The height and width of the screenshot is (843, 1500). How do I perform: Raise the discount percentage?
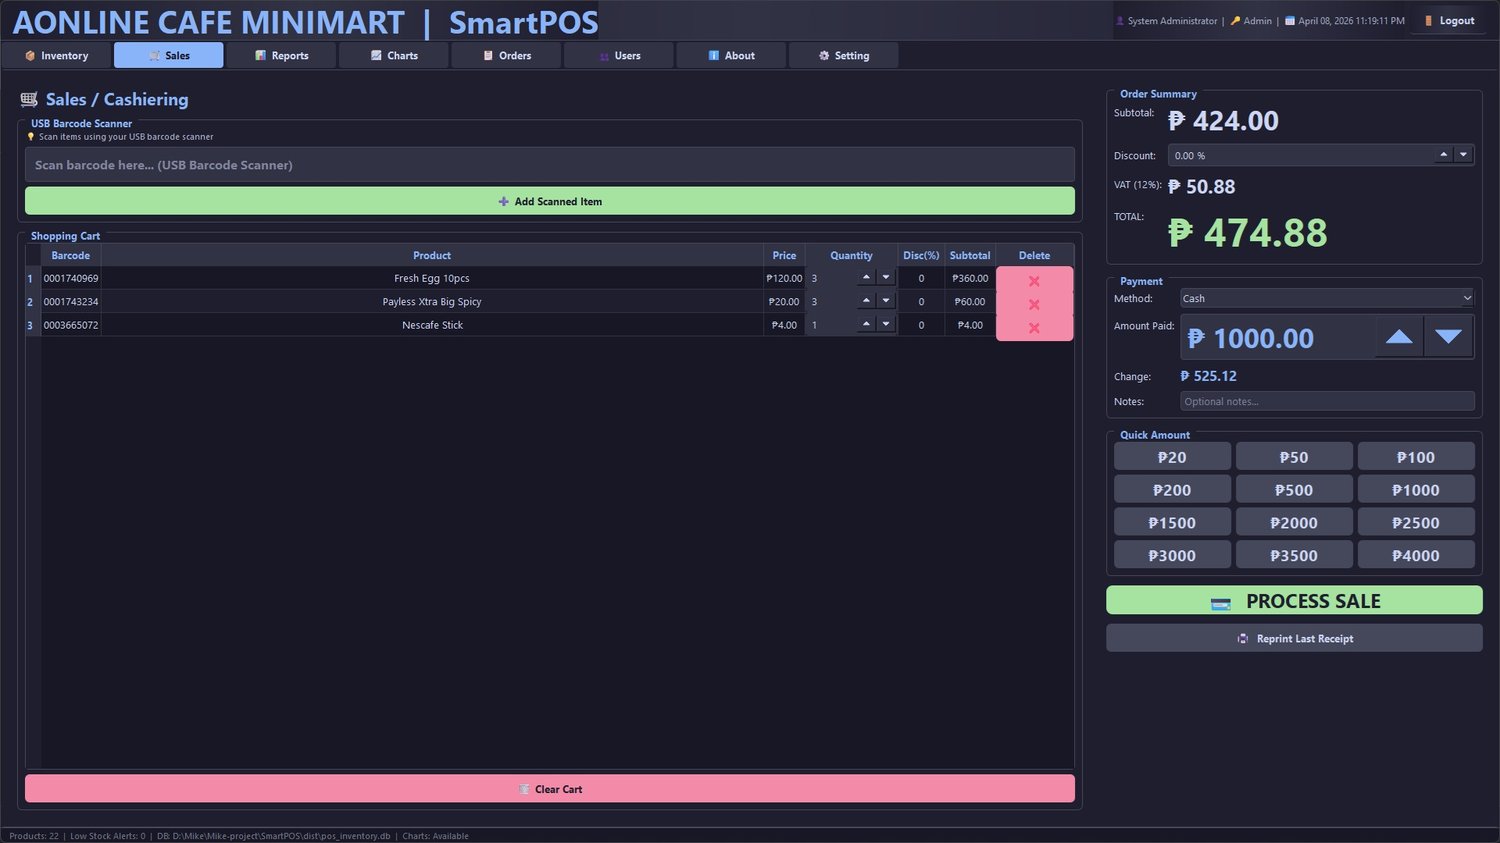coord(1443,155)
